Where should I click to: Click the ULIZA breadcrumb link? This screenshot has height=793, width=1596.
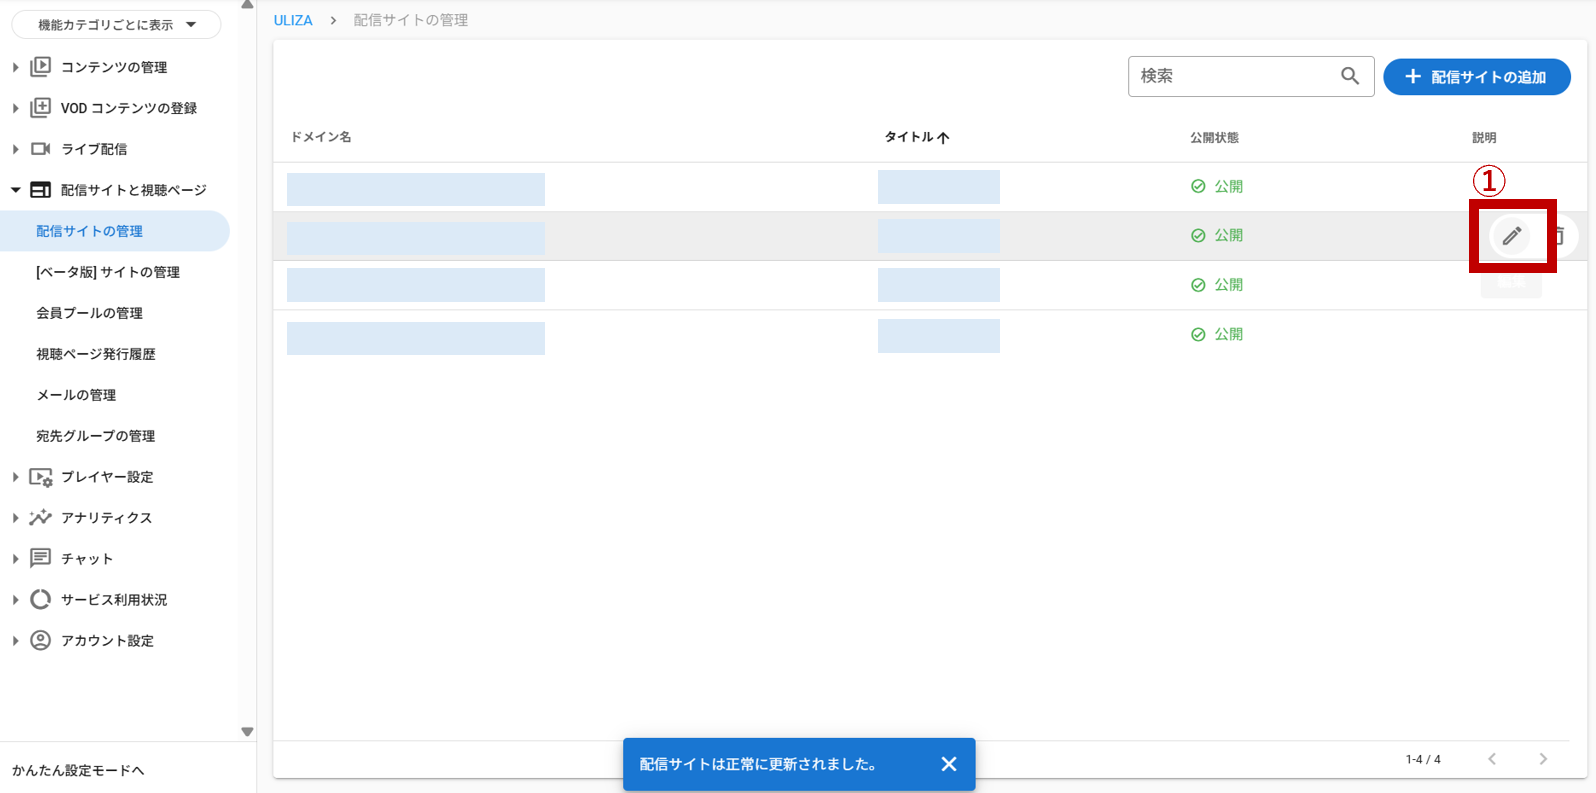click(x=293, y=20)
